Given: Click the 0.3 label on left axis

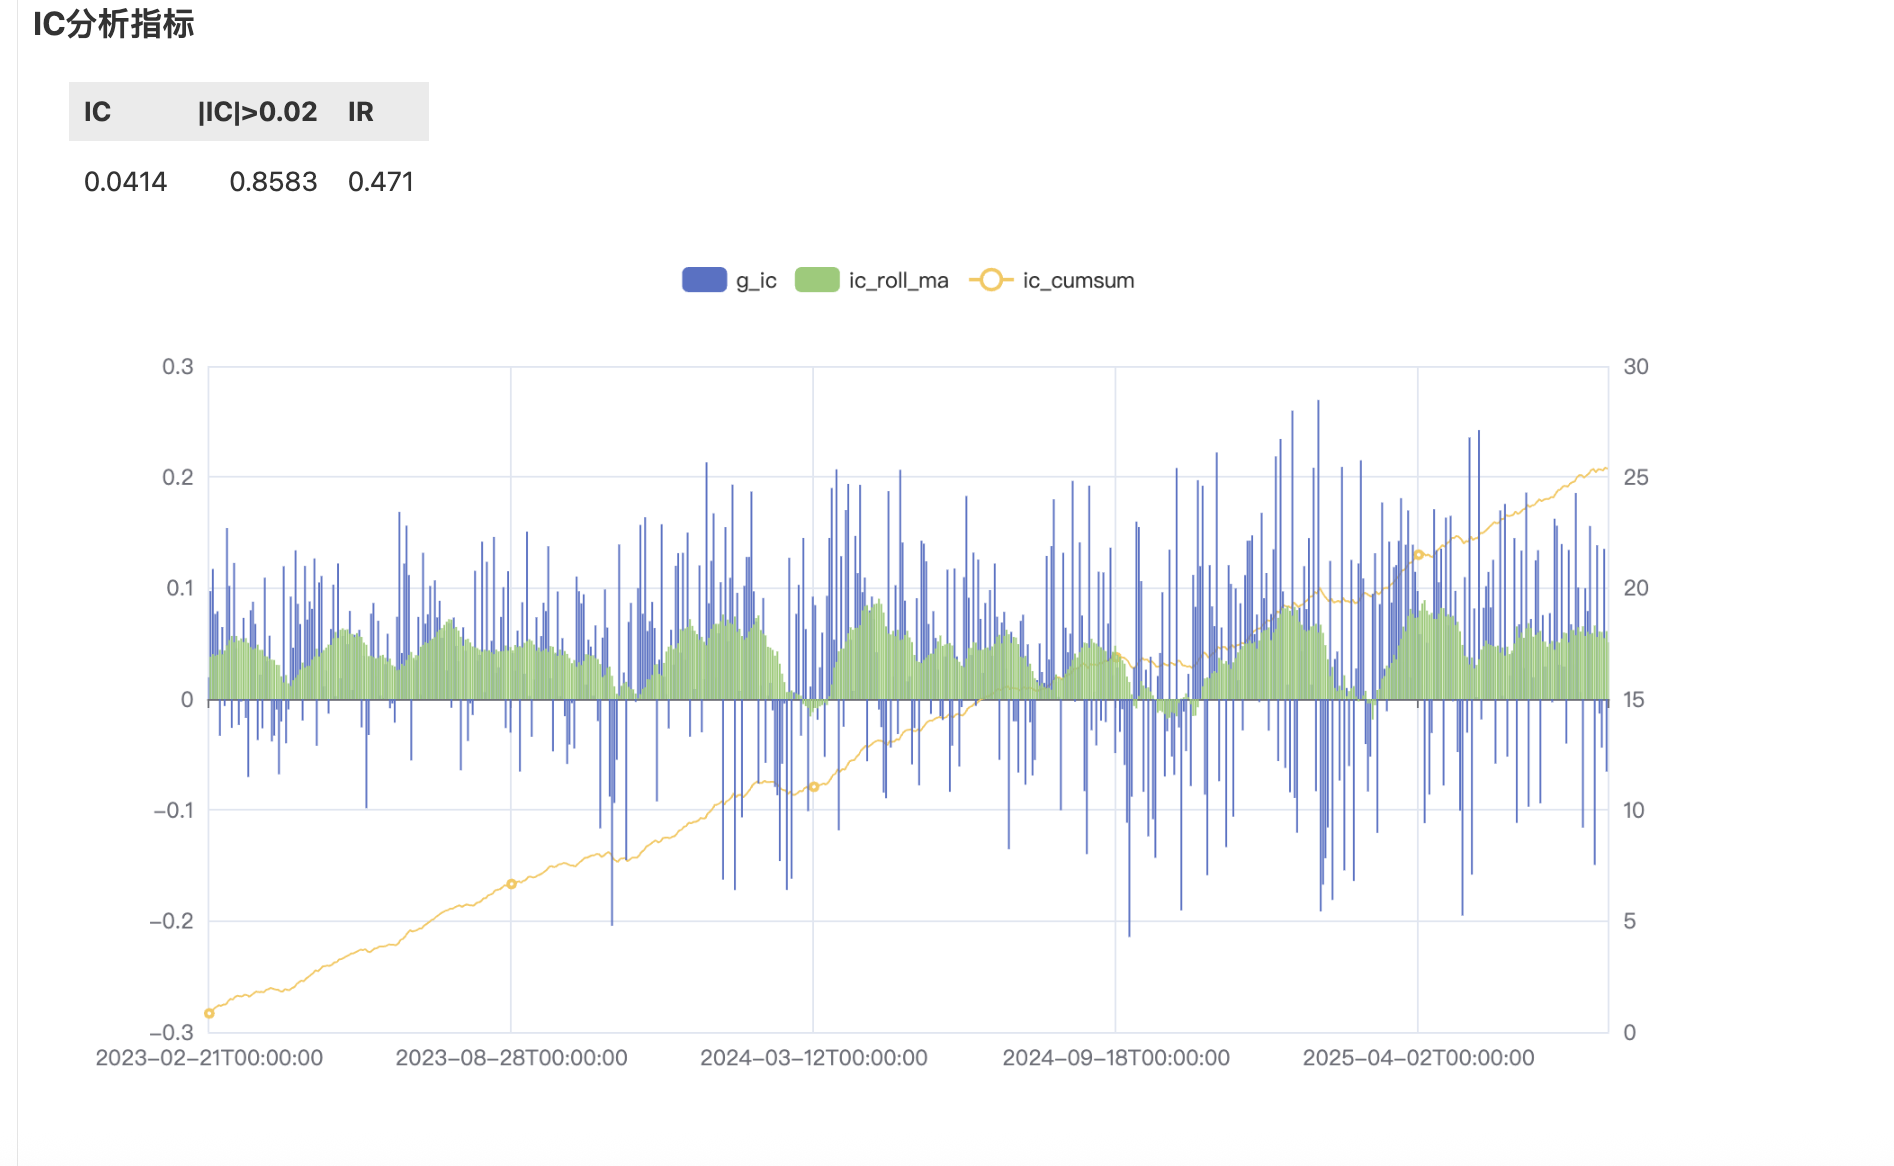Looking at the screenshot, I should [x=178, y=367].
